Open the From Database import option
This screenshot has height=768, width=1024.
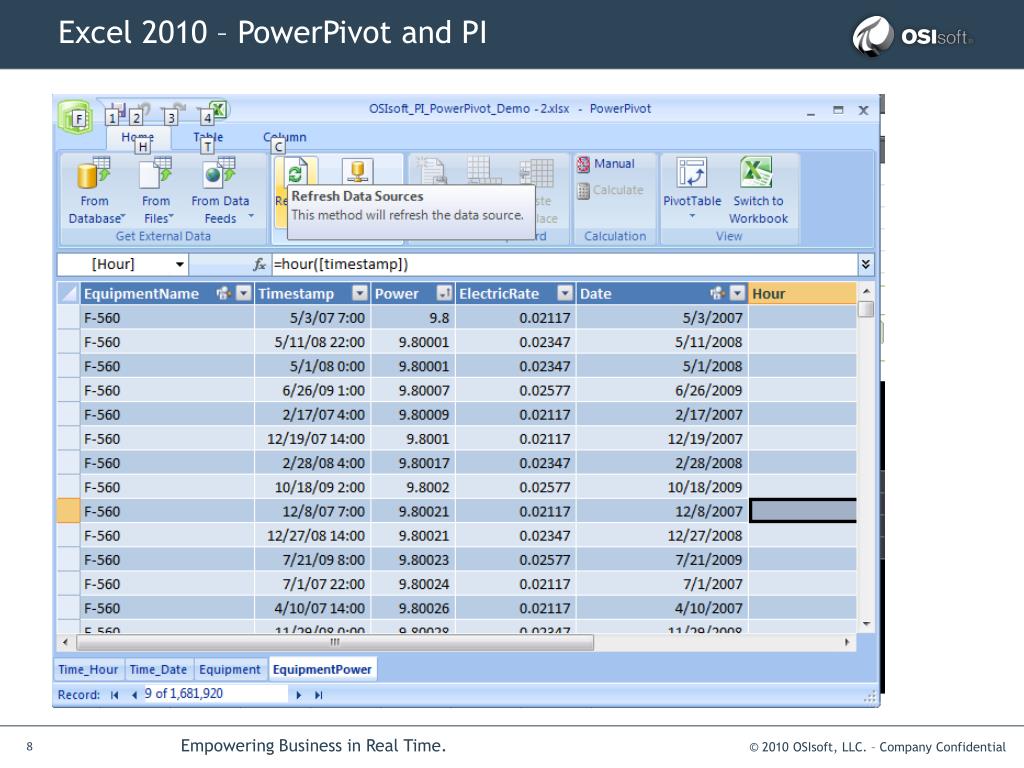[95, 191]
